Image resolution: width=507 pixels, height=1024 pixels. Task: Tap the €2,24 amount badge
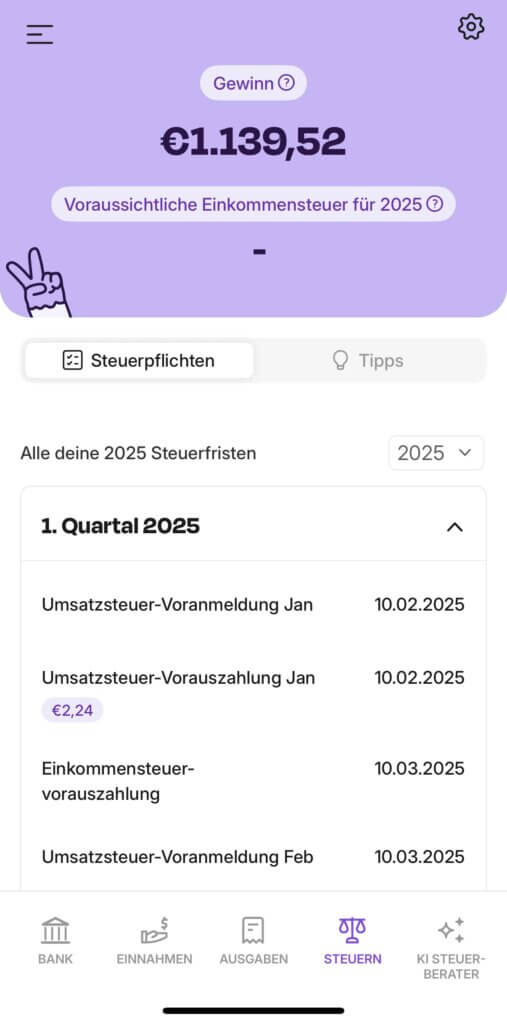(73, 710)
